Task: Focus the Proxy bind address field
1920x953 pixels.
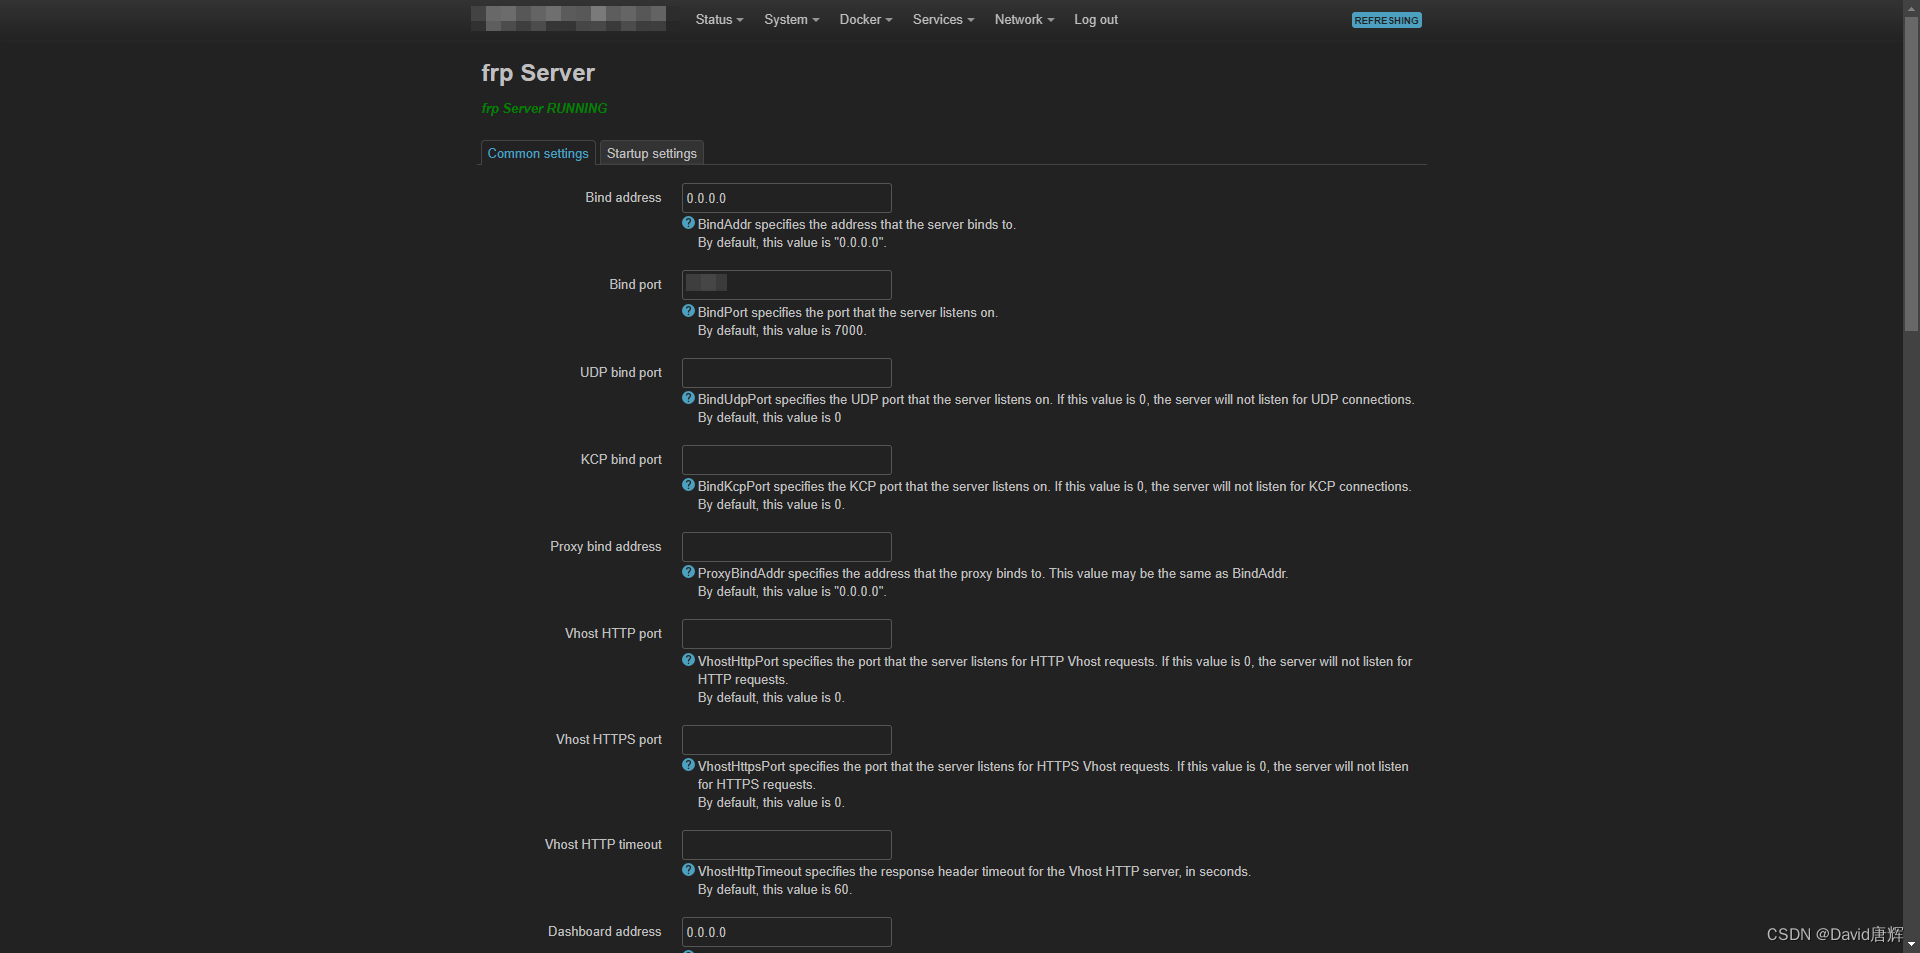Action: click(x=786, y=547)
